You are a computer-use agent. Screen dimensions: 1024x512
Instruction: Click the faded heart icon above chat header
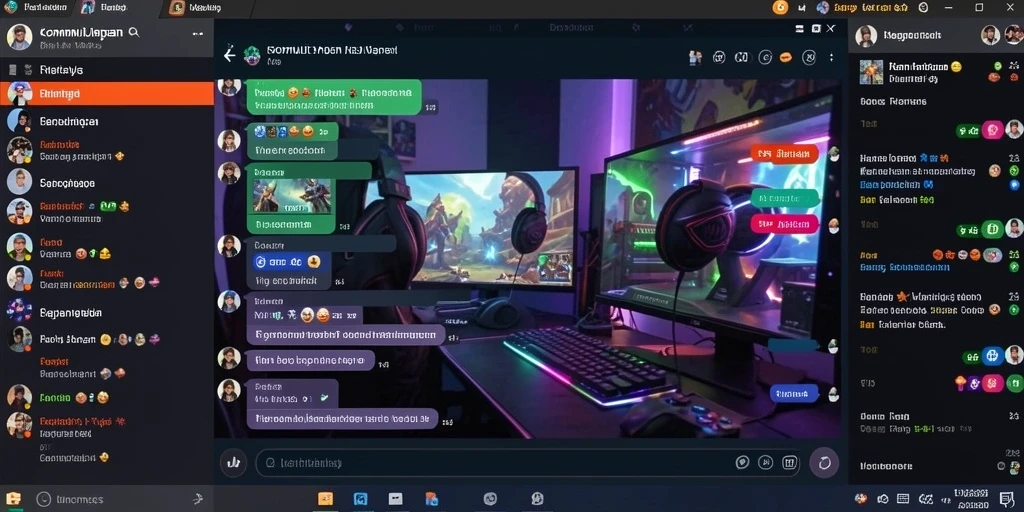click(x=349, y=27)
